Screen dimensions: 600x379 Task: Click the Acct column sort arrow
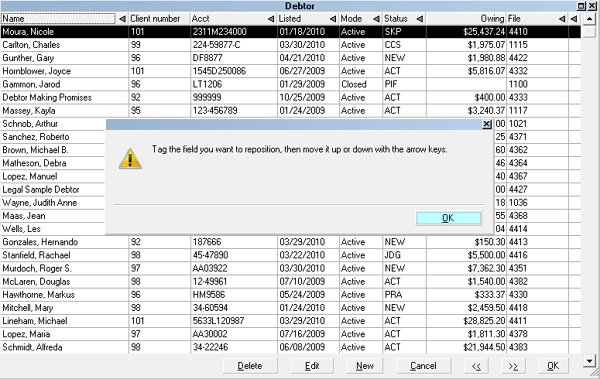[271, 19]
